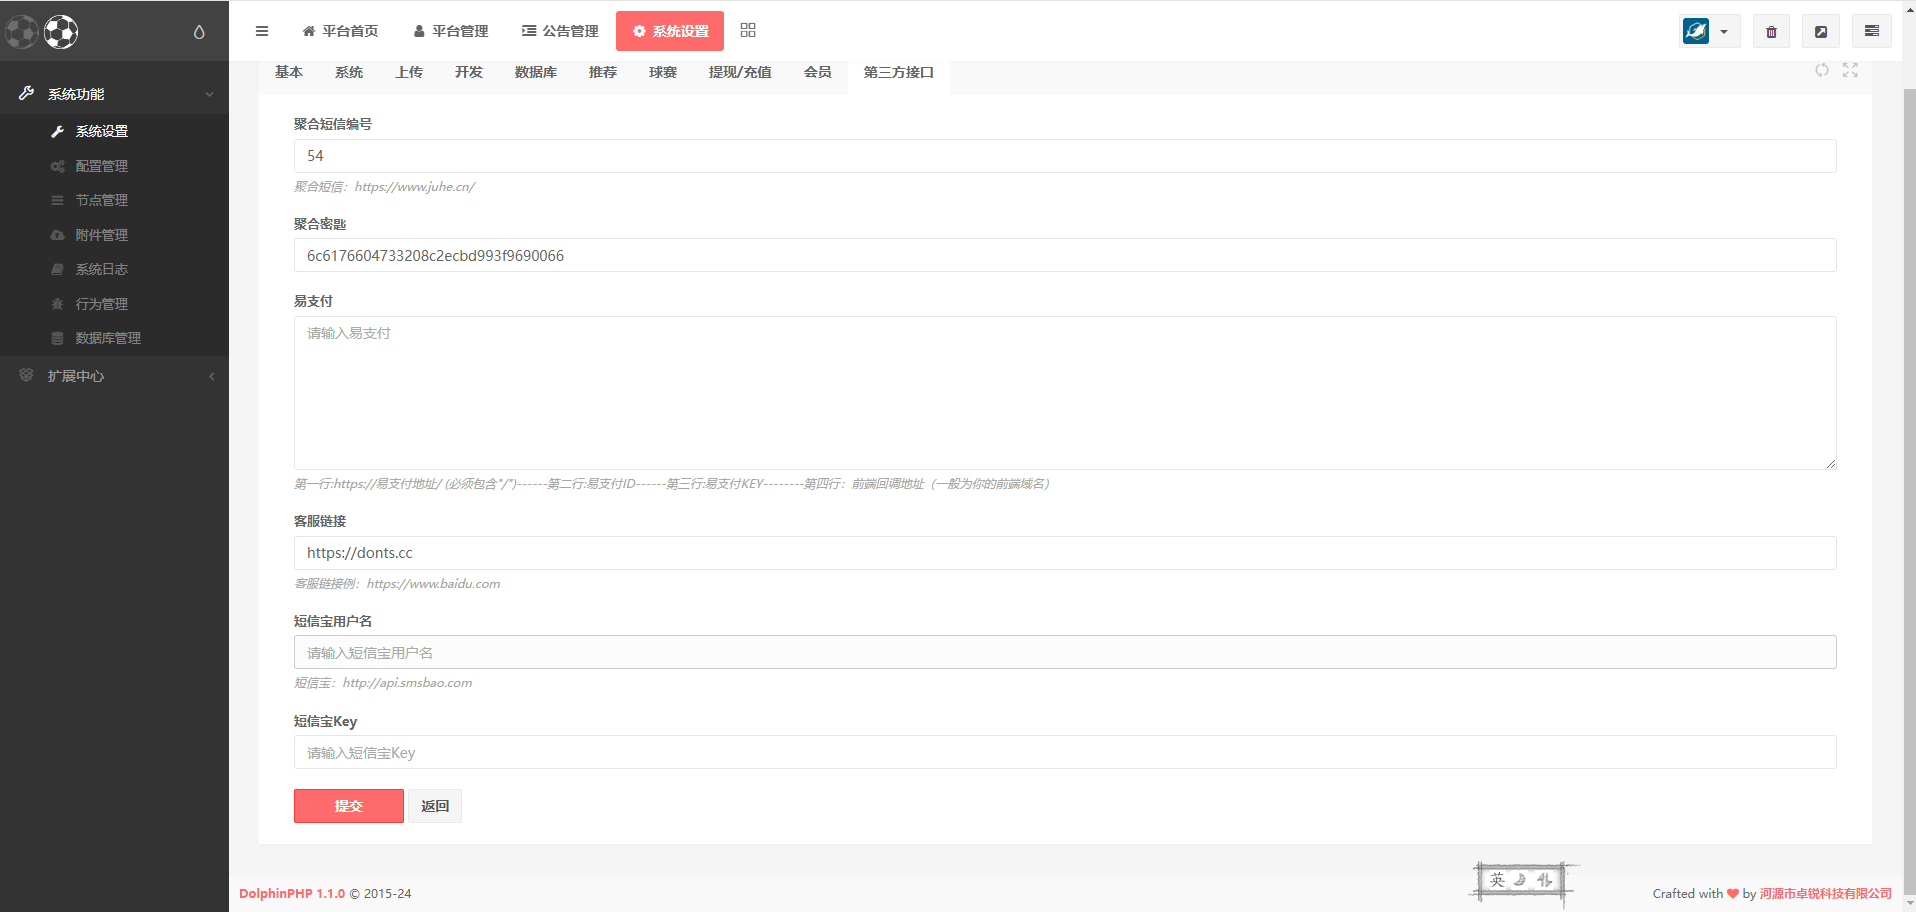The image size is (1916, 912).
Task: Switch to the 提现/充值 tab
Action: point(739,72)
